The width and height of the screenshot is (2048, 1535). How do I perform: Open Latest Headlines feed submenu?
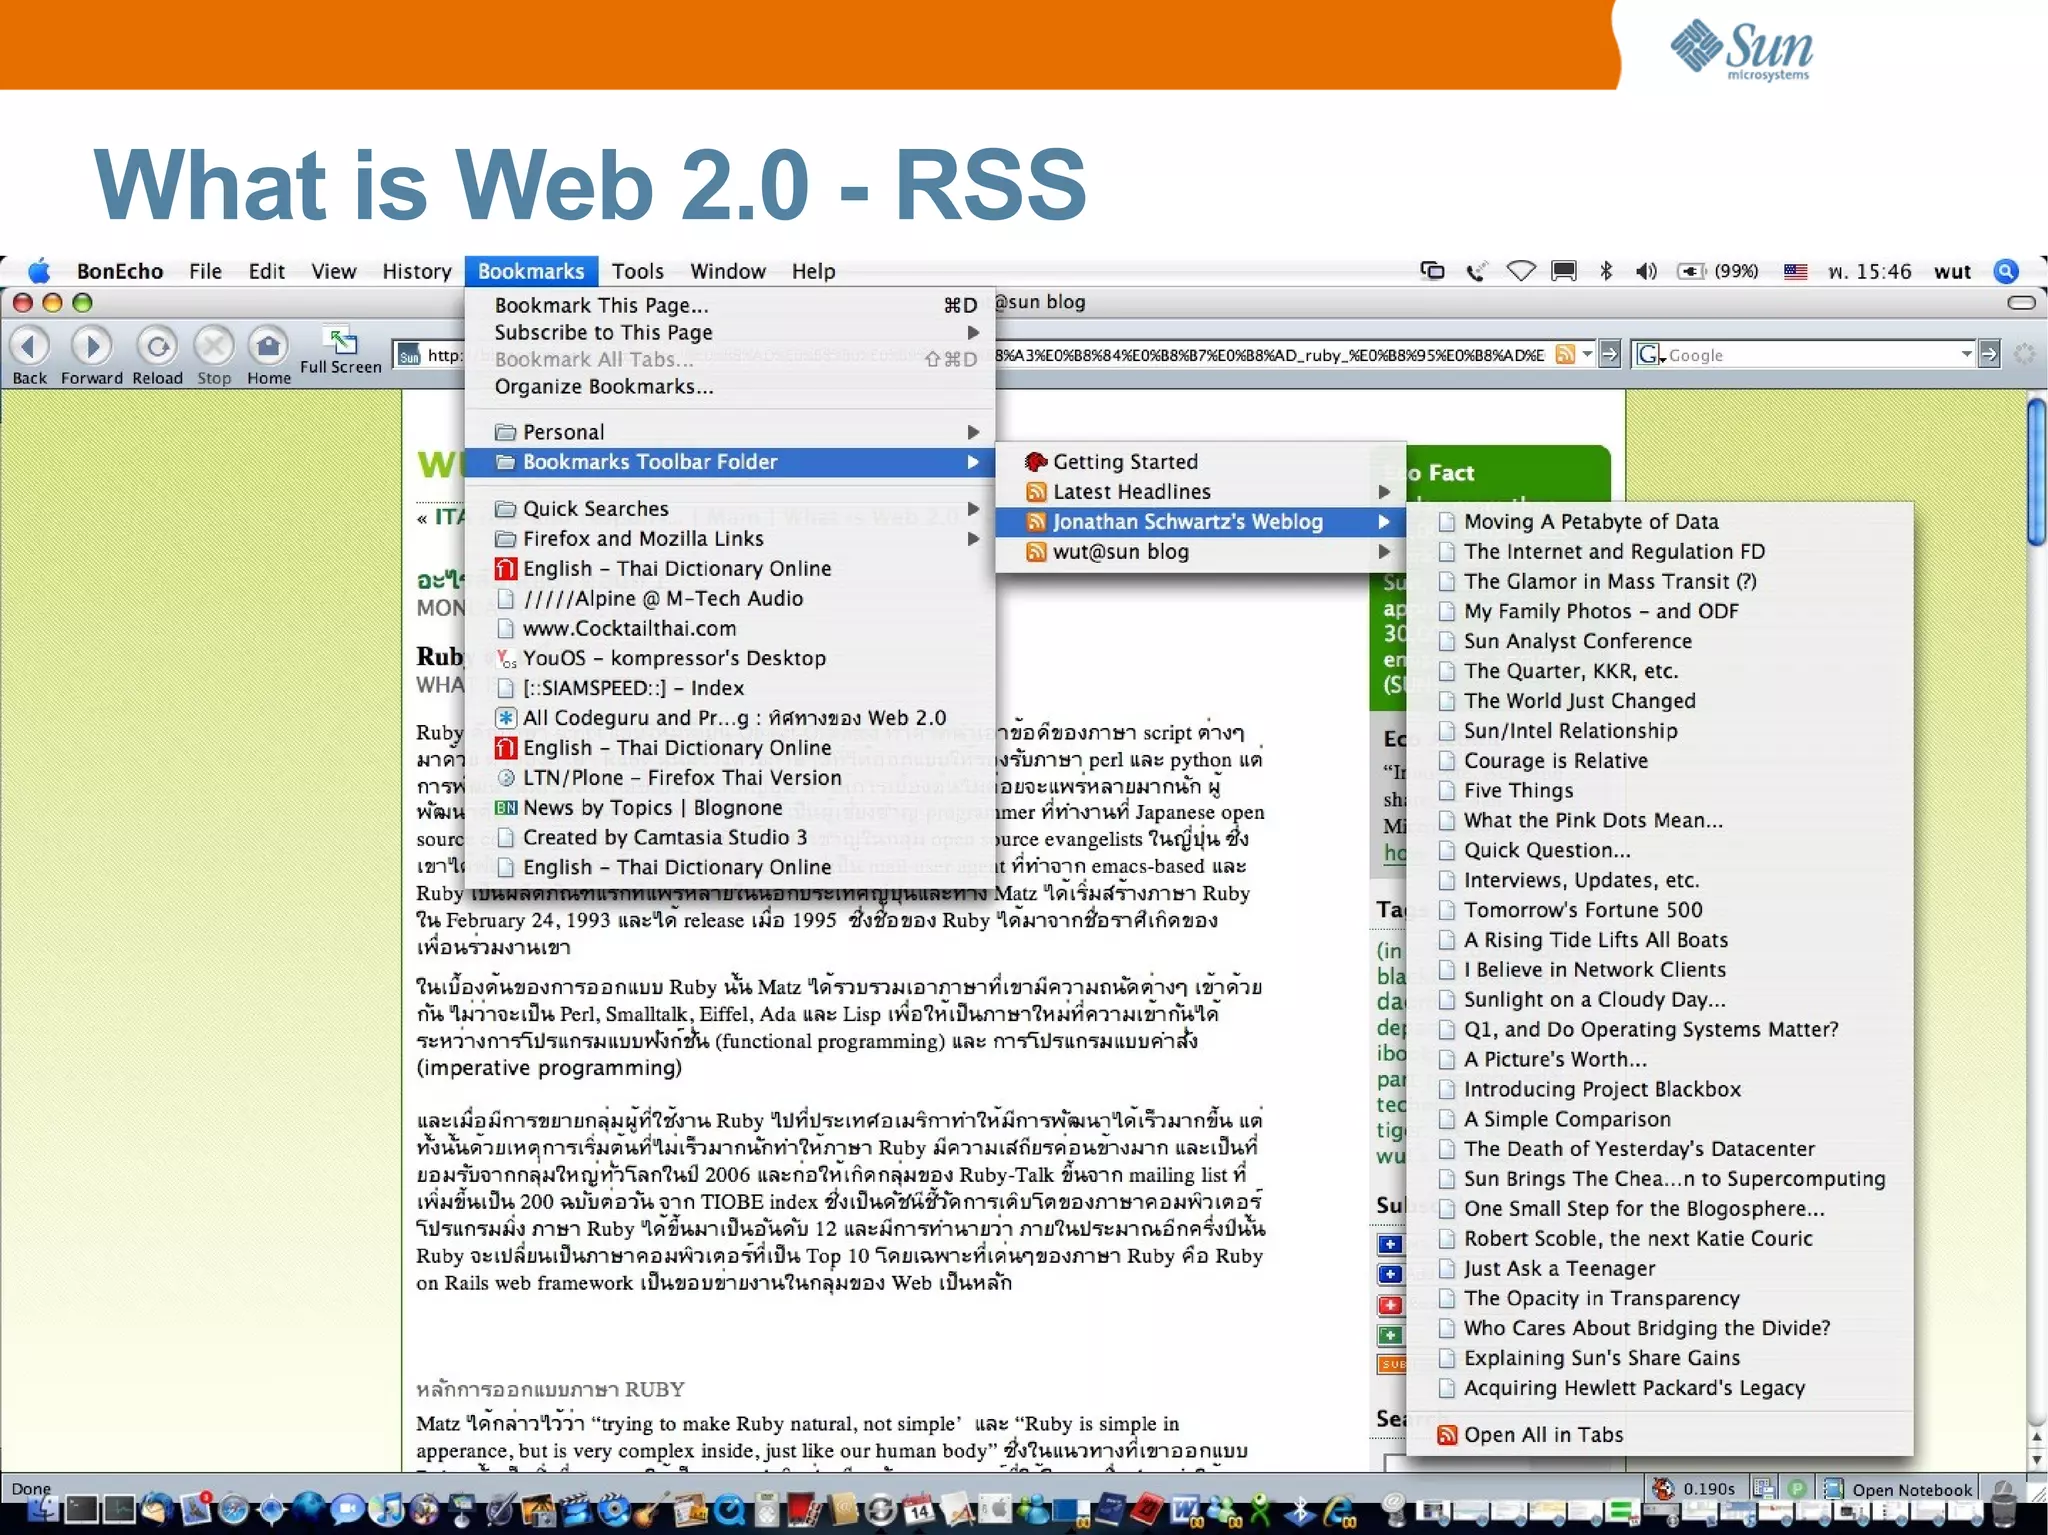1201,492
